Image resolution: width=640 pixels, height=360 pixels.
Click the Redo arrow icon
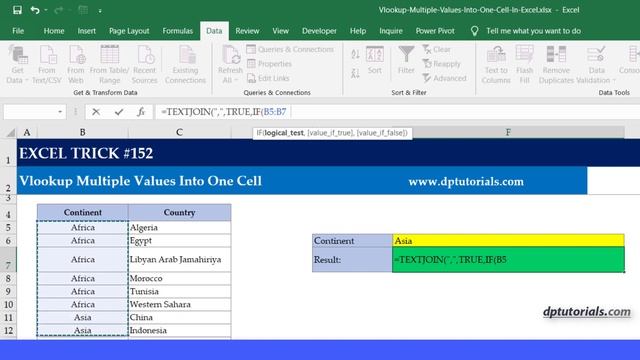59,10
